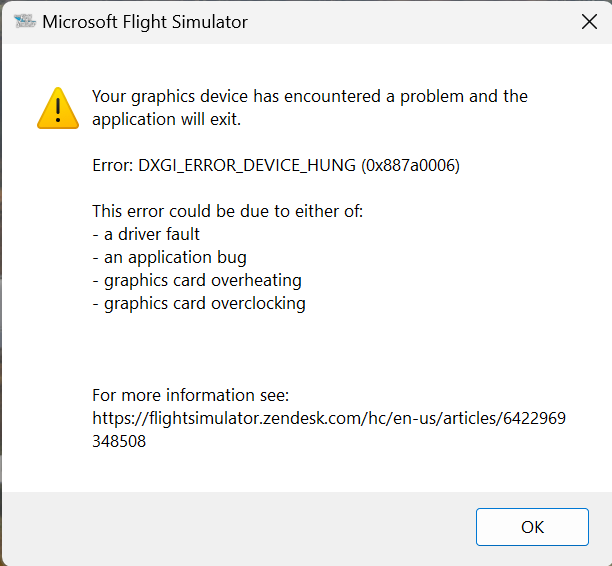
Task: Click the "Your graphics device has encountered" line
Action: pos(310,96)
